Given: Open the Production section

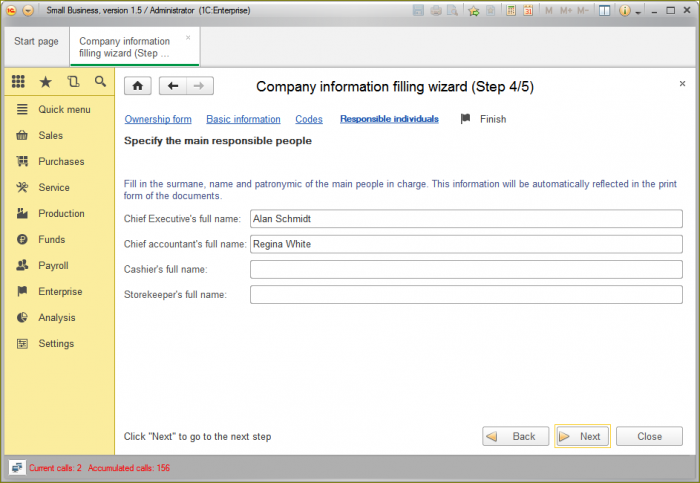Looking at the screenshot, I should [x=60, y=213].
